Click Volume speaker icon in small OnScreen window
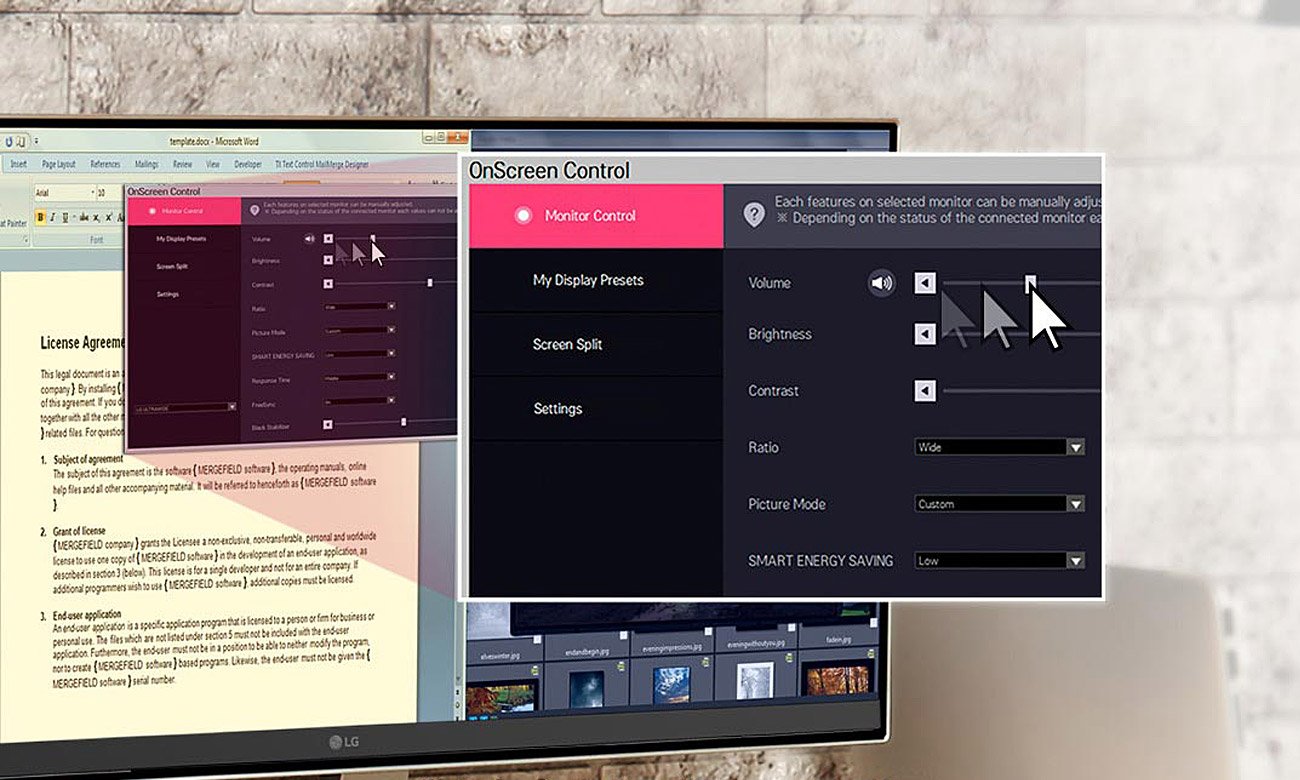This screenshot has height=780, width=1300. coord(309,239)
